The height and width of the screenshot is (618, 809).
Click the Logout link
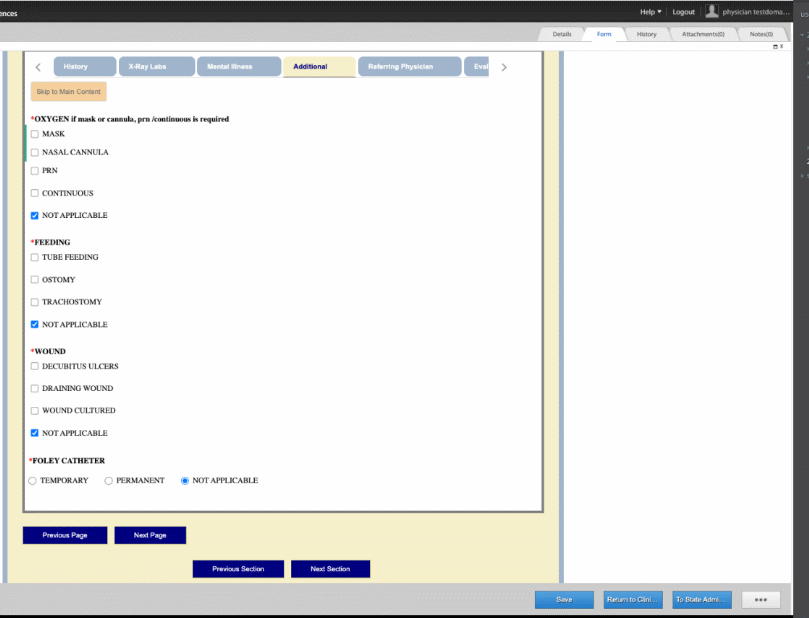pos(683,12)
